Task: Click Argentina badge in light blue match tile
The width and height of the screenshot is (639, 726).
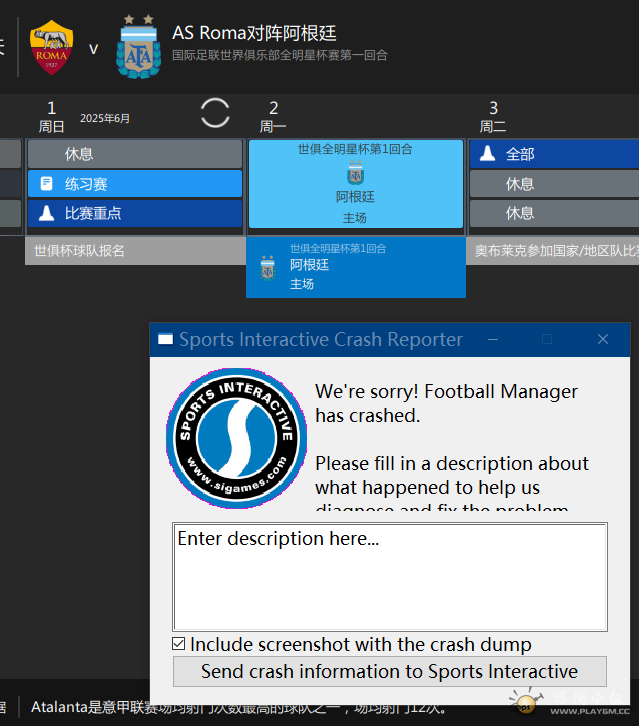Action: pyautogui.click(x=355, y=174)
